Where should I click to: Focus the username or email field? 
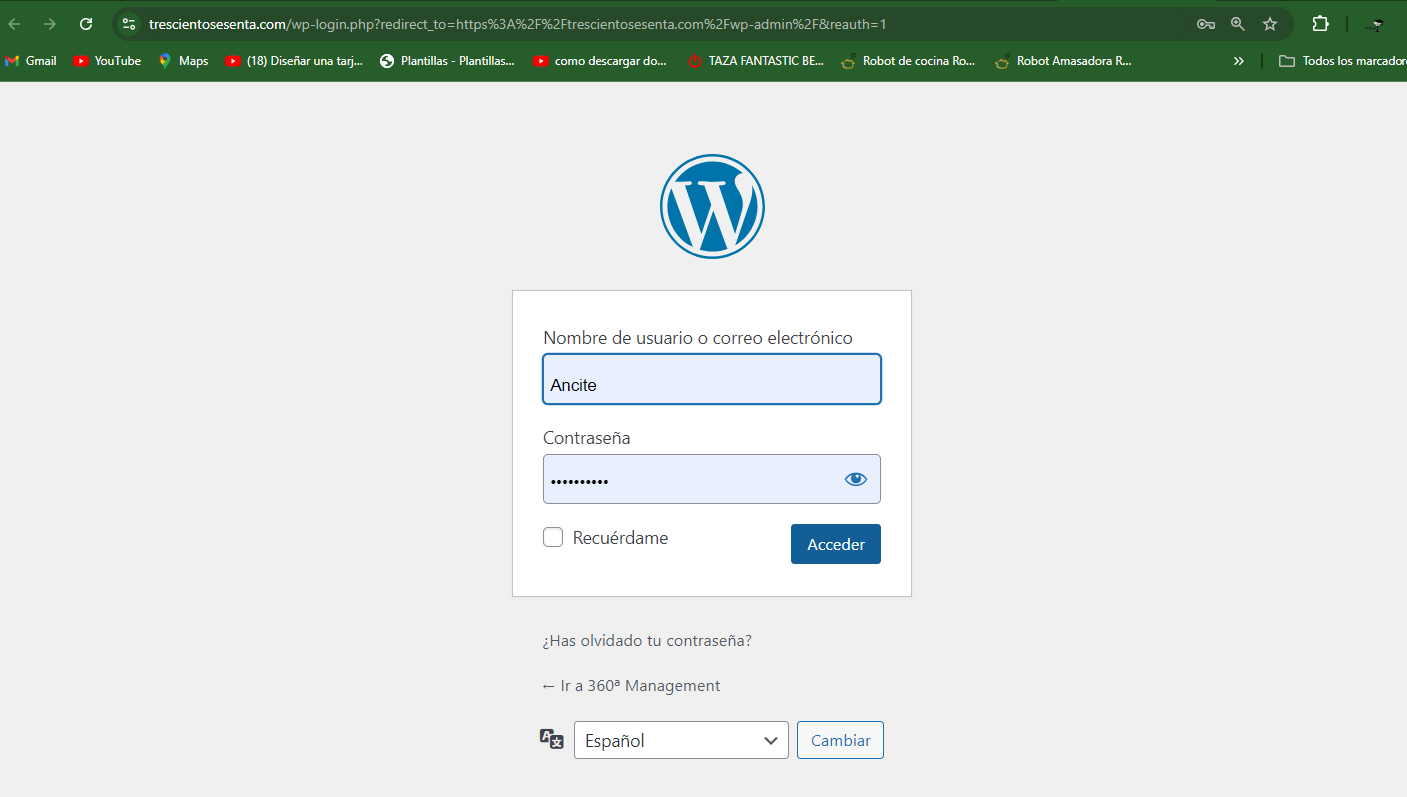pos(712,379)
